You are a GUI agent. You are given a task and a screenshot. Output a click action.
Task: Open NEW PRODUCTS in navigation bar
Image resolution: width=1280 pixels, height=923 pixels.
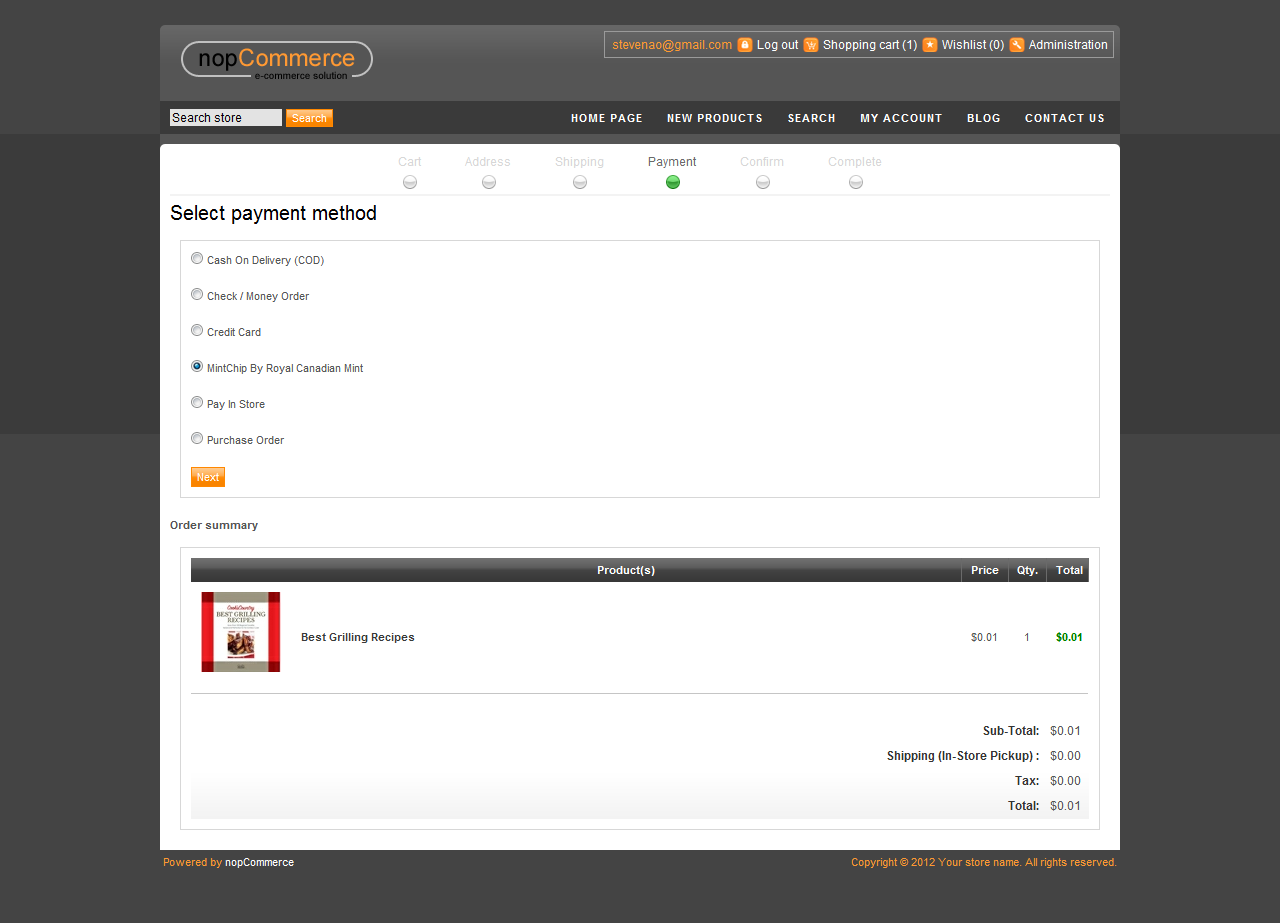715,118
